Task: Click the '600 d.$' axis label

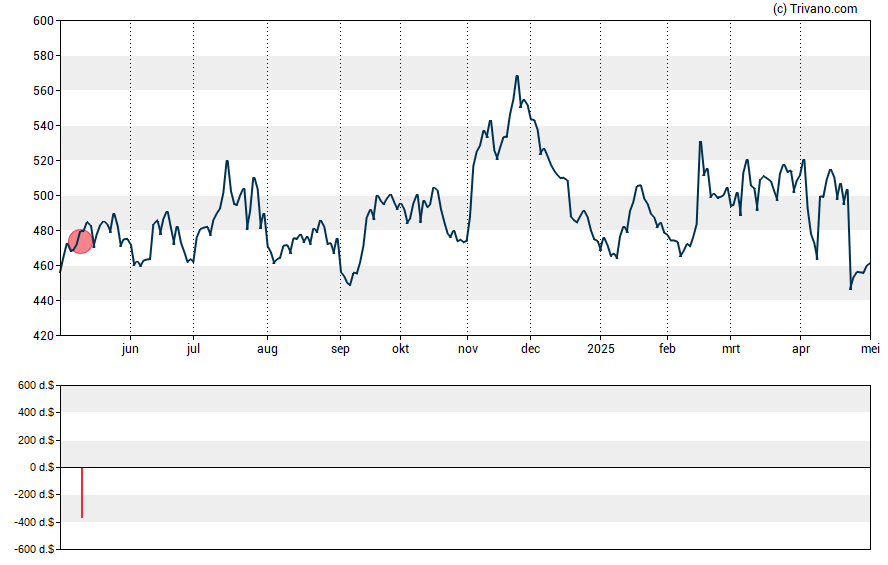Action: 36,386
